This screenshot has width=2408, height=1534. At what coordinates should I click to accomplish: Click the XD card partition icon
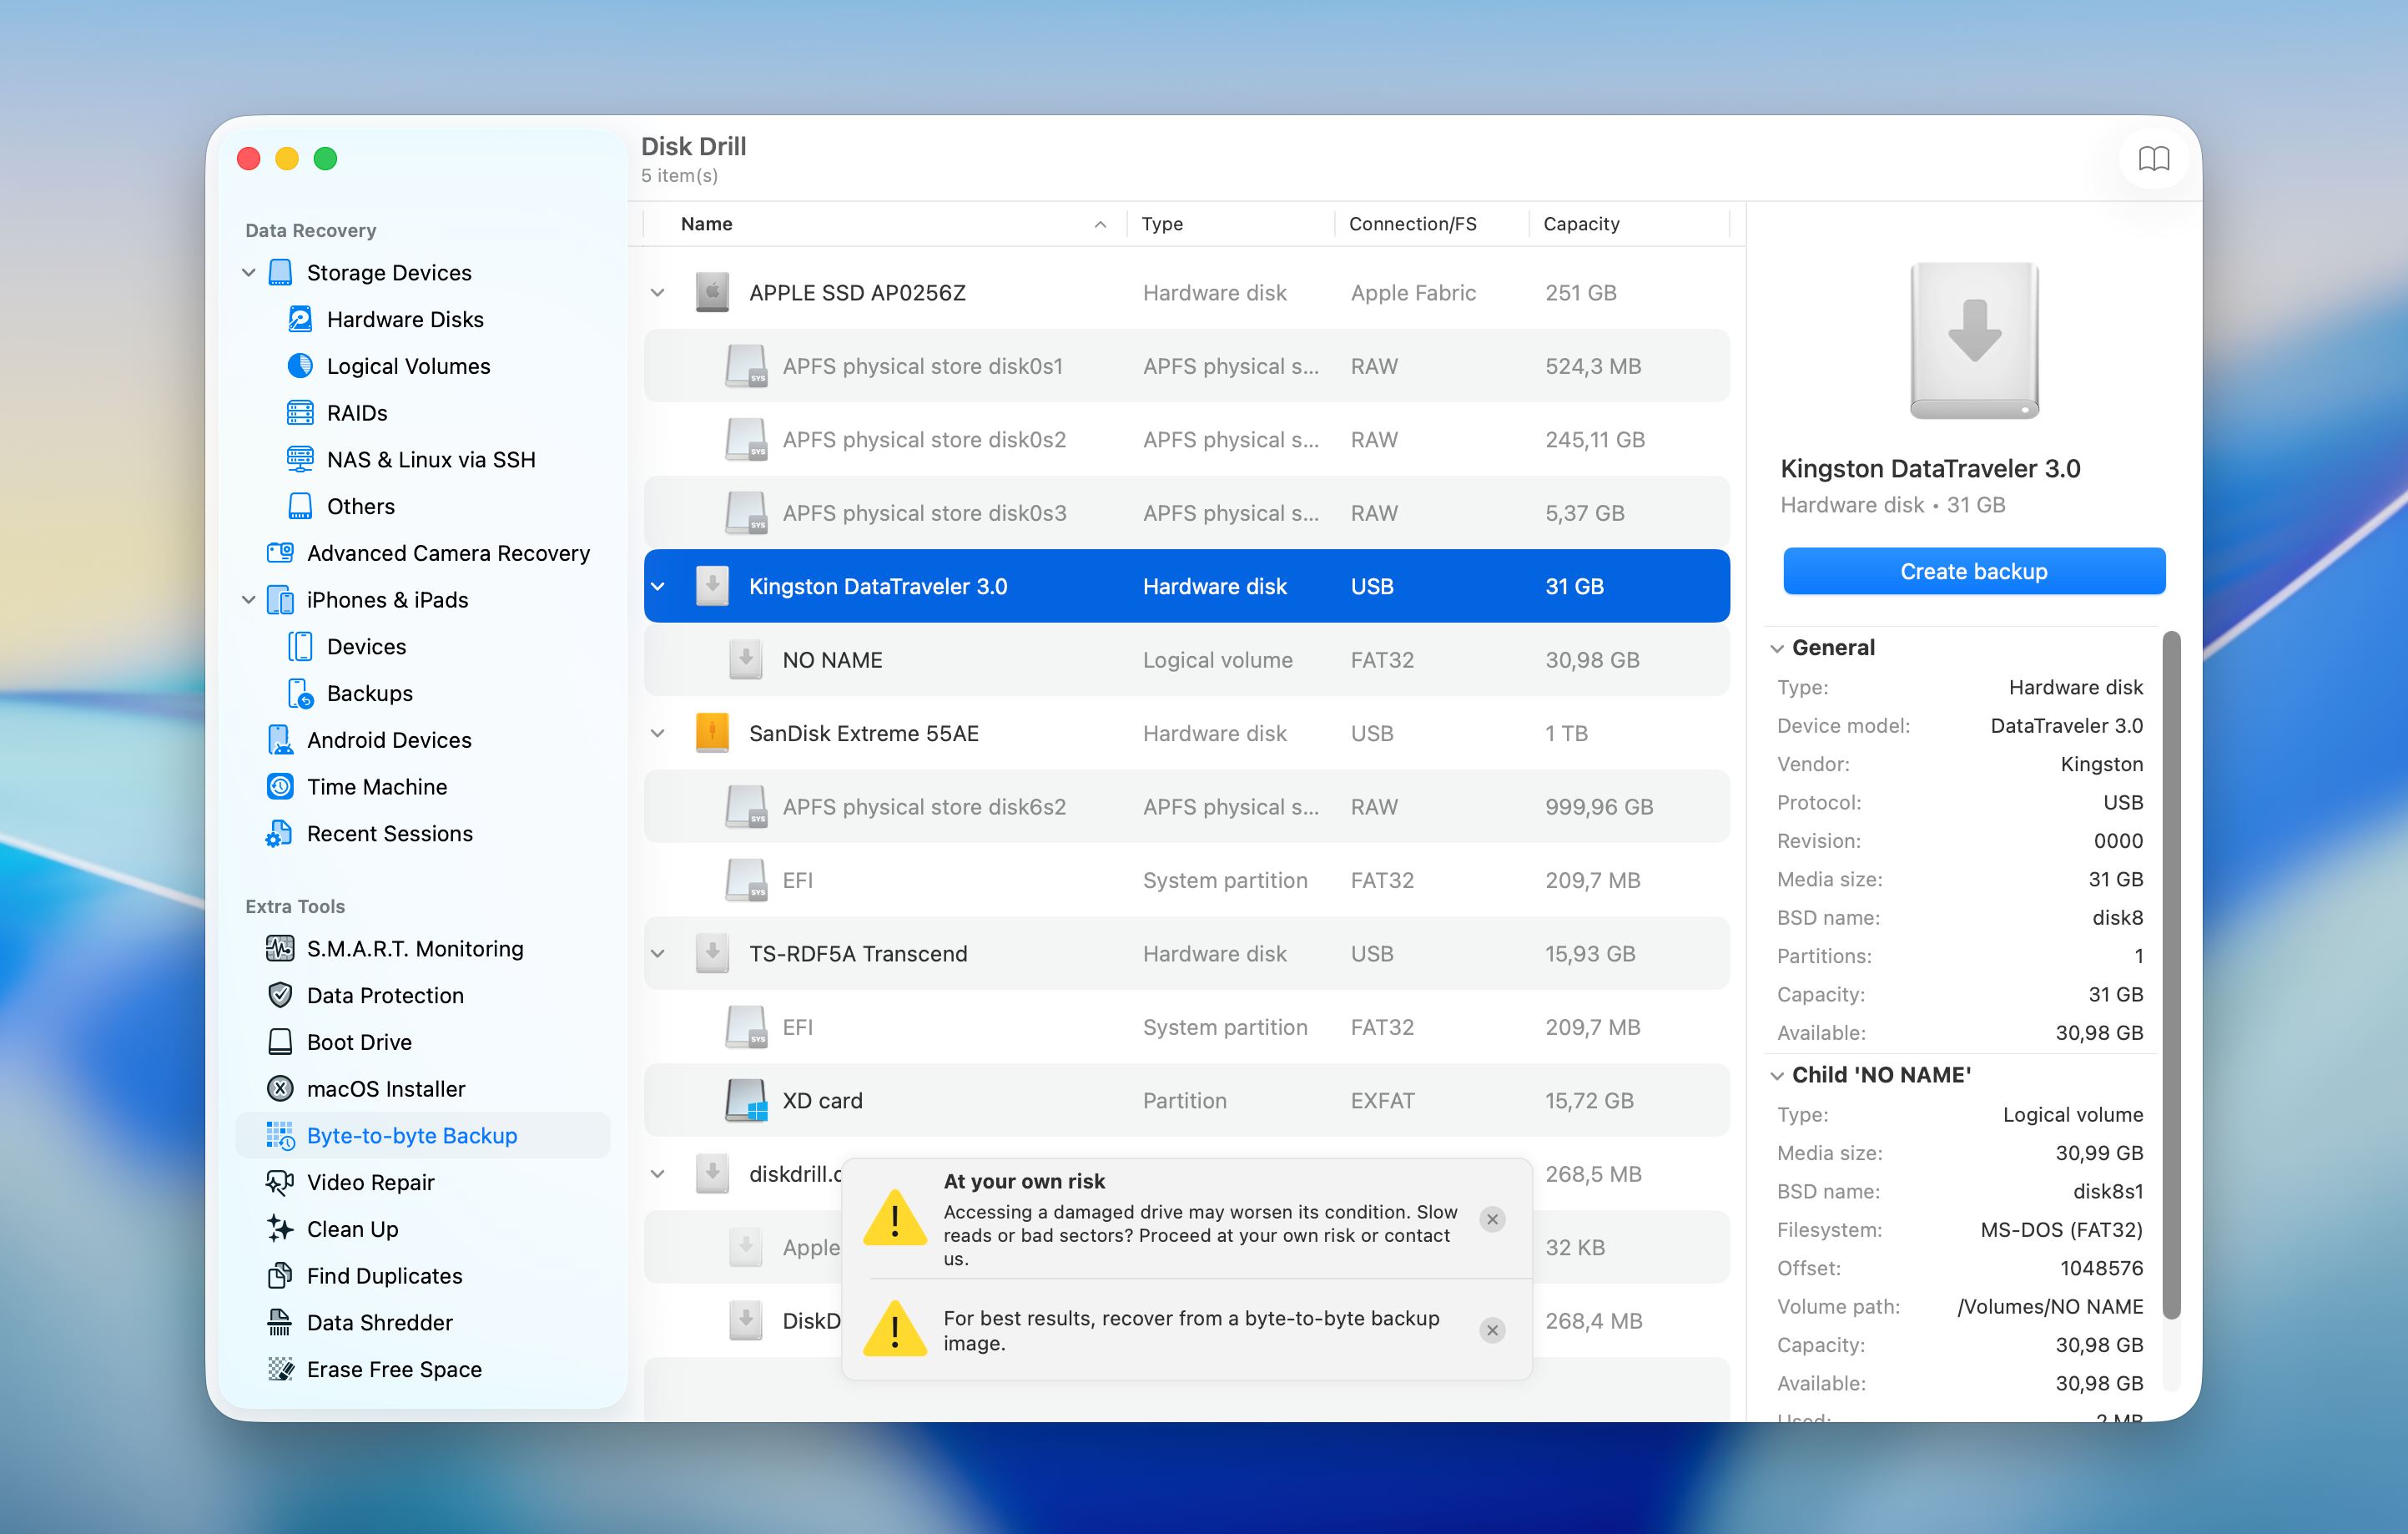point(746,1100)
